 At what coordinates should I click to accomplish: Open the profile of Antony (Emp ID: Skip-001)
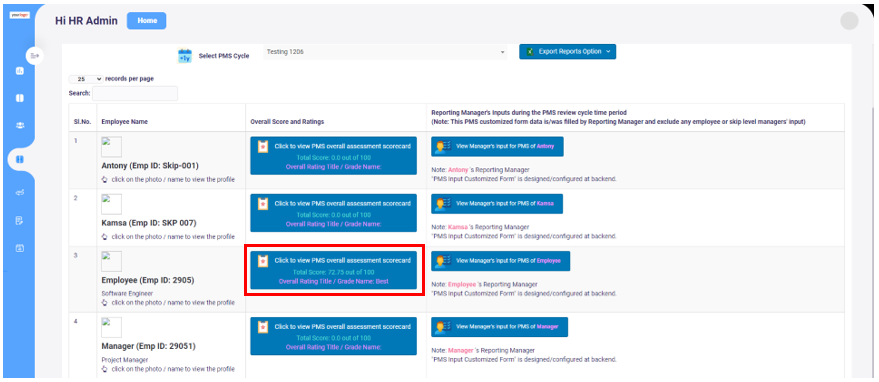(150, 165)
